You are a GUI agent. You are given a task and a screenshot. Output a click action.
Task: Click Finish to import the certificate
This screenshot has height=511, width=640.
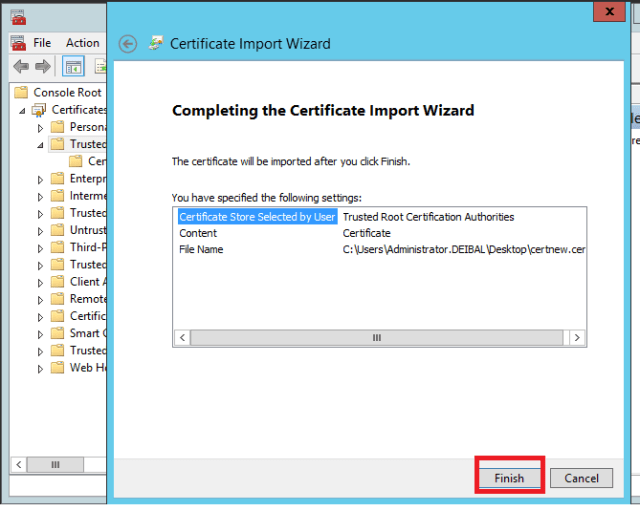point(509,478)
